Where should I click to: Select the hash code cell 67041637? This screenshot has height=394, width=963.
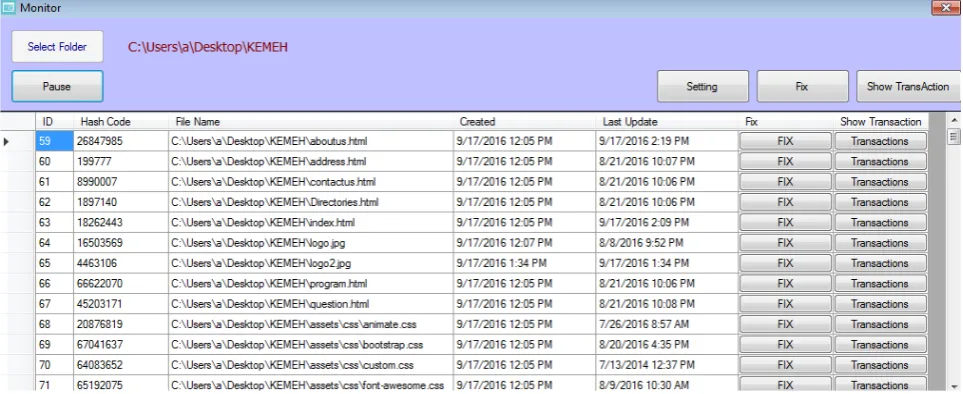[121, 345]
